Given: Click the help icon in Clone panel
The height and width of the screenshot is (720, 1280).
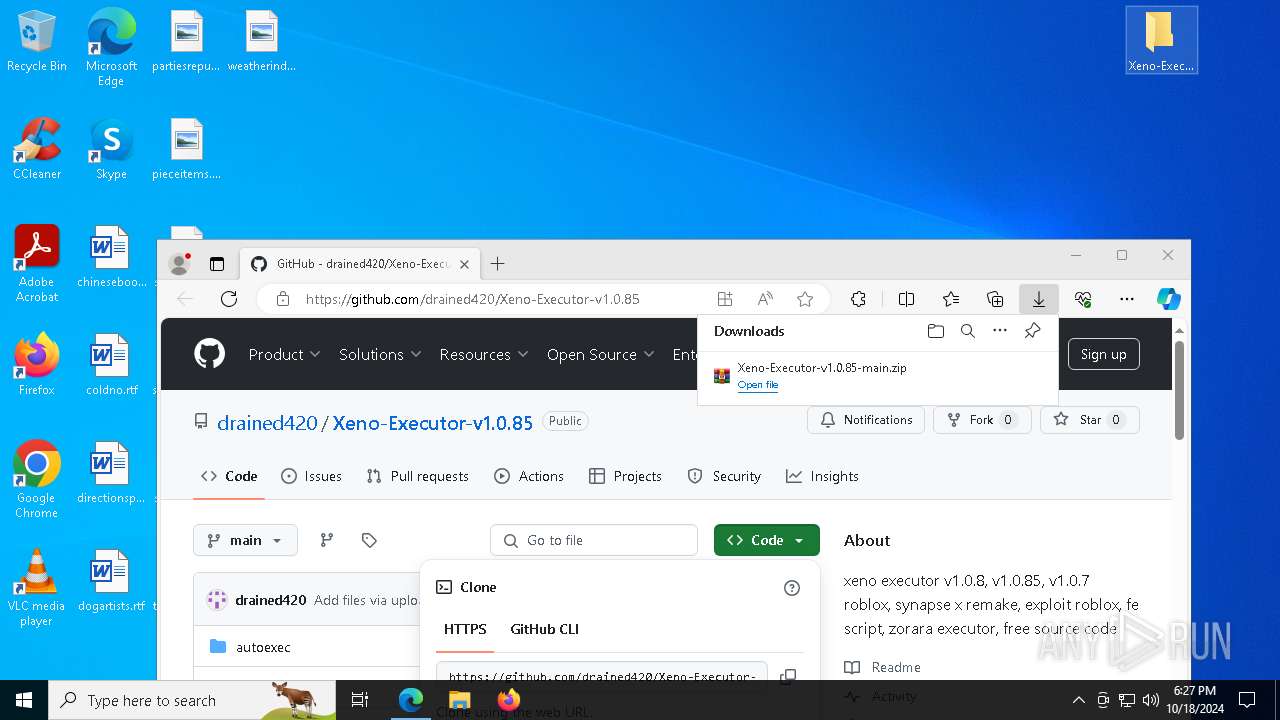Looking at the screenshot, I should pyautogui.click(x=792, y=588).
